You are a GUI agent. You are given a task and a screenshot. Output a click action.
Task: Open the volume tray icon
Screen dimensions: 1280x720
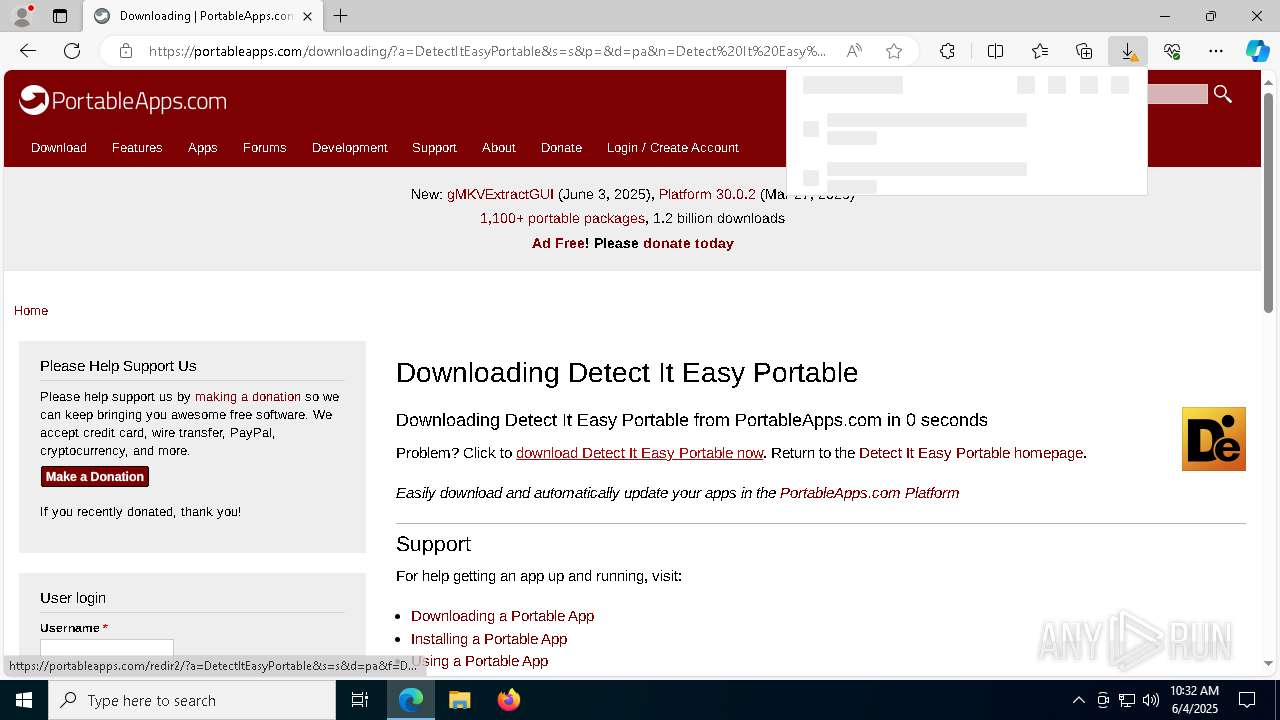coord(1150,700)
